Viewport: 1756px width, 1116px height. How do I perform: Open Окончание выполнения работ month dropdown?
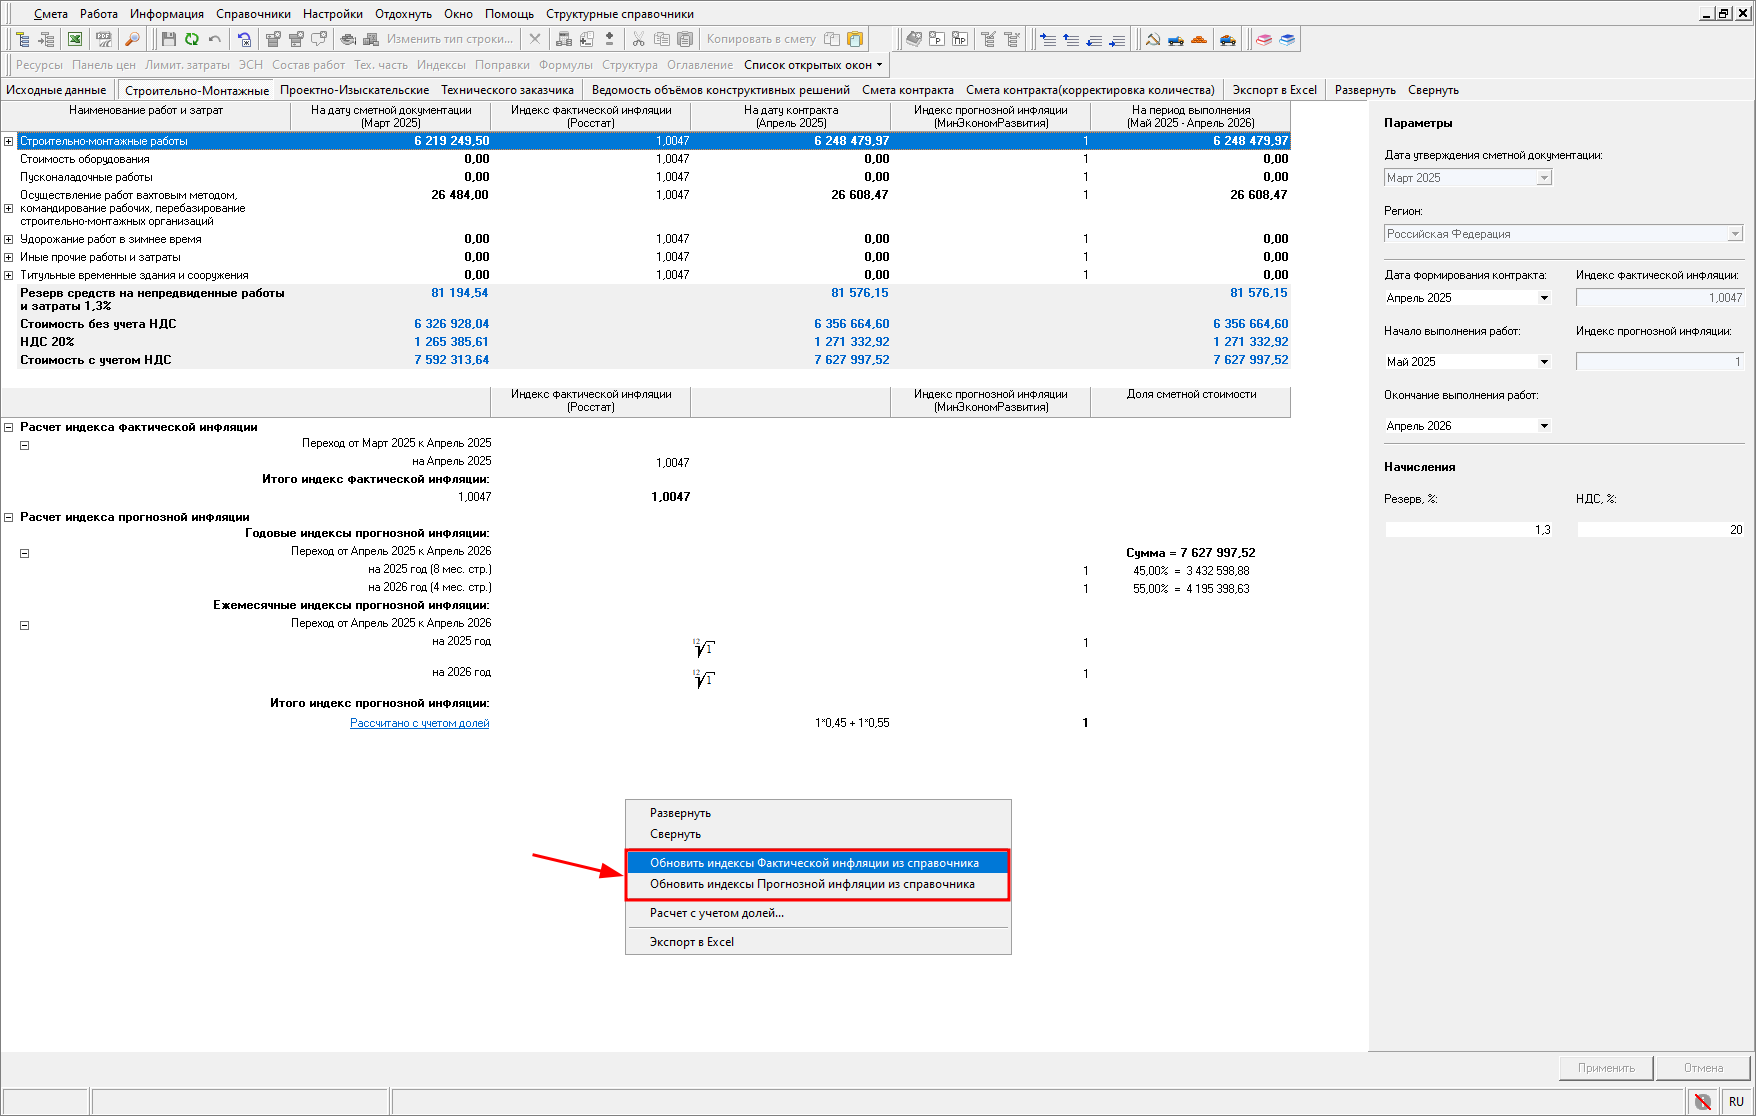click(x=1544, y=426)
